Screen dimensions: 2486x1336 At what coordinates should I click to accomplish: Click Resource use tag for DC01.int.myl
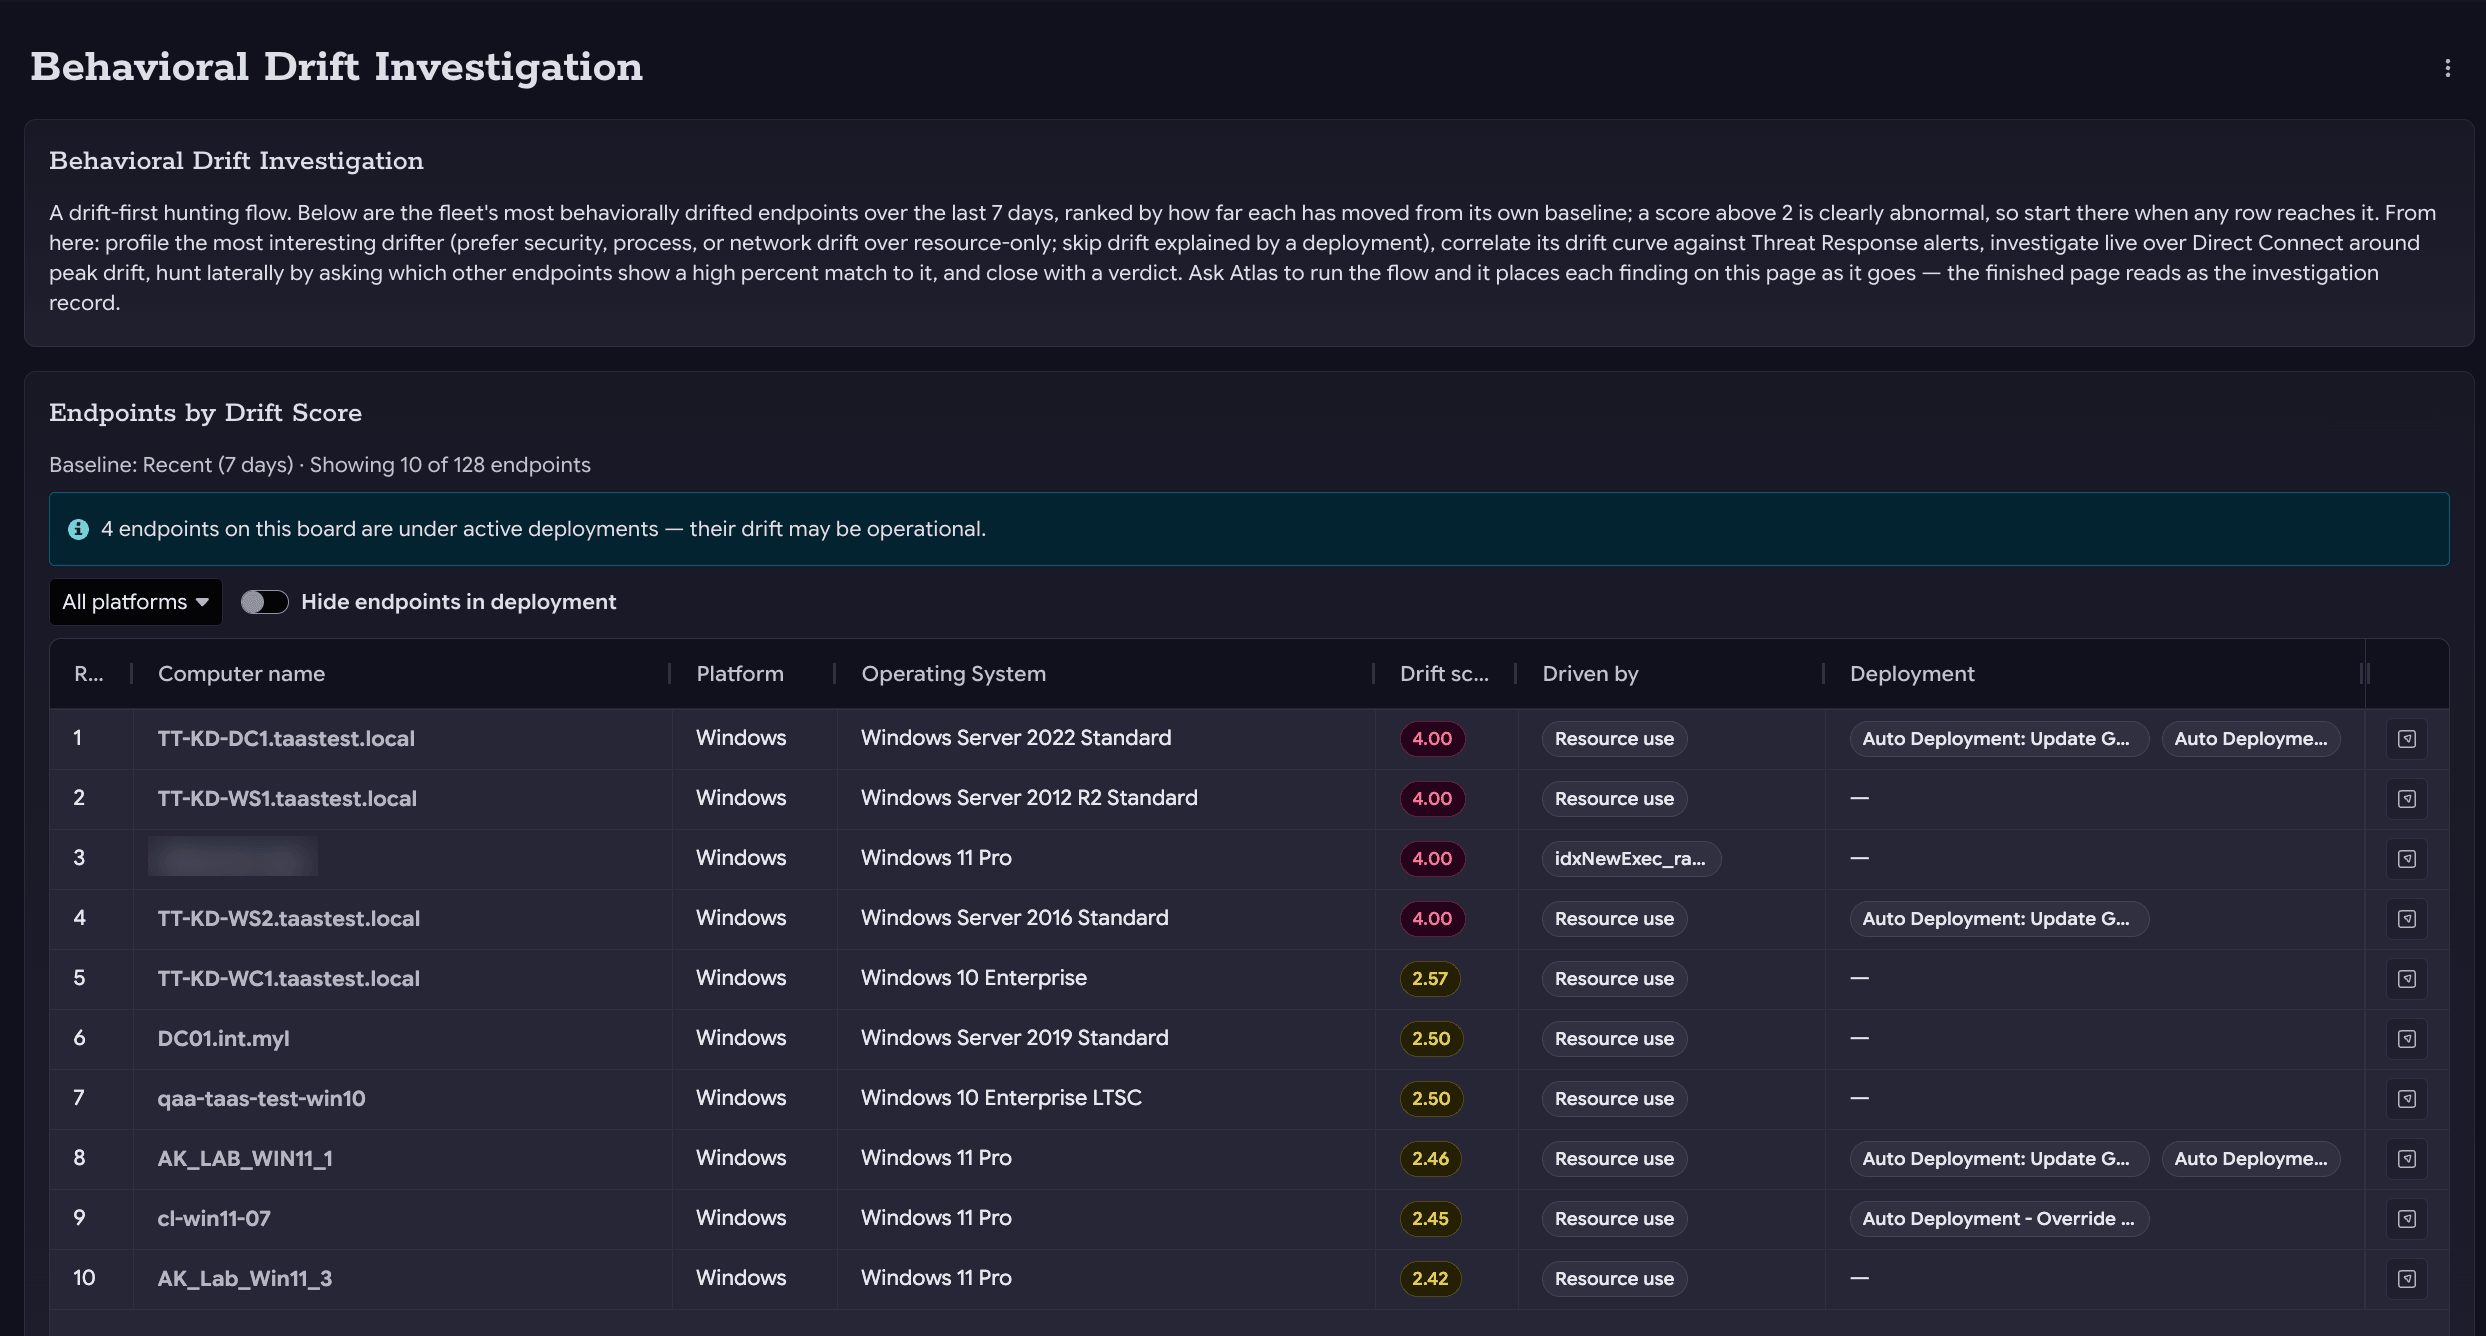pyautogui.click(x=1614, y=1039)
